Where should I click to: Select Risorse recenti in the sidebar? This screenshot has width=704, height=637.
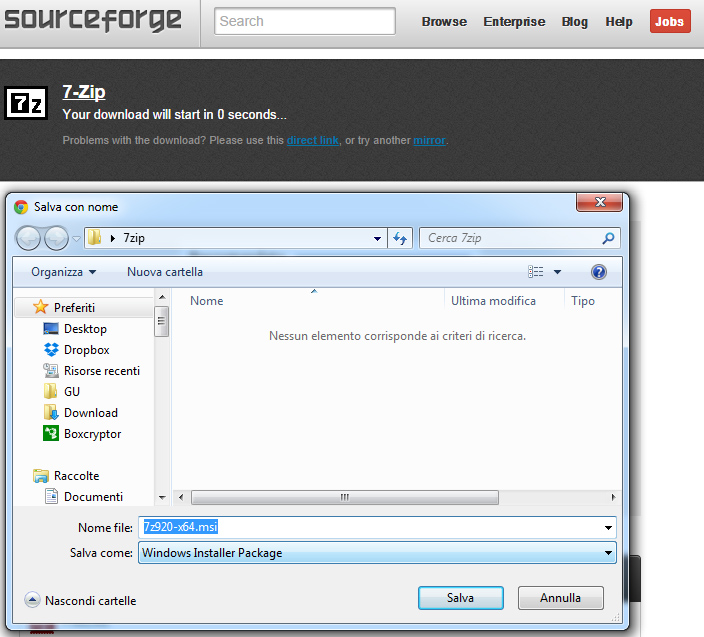pos(102,371)
